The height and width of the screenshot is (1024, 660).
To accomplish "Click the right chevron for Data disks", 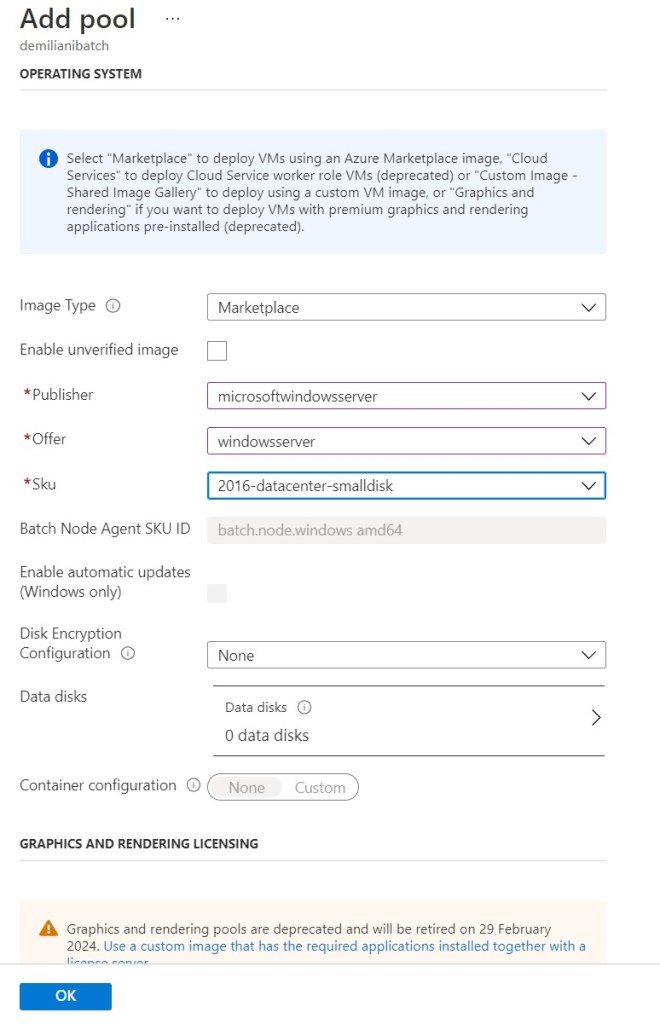I will 596,718.
